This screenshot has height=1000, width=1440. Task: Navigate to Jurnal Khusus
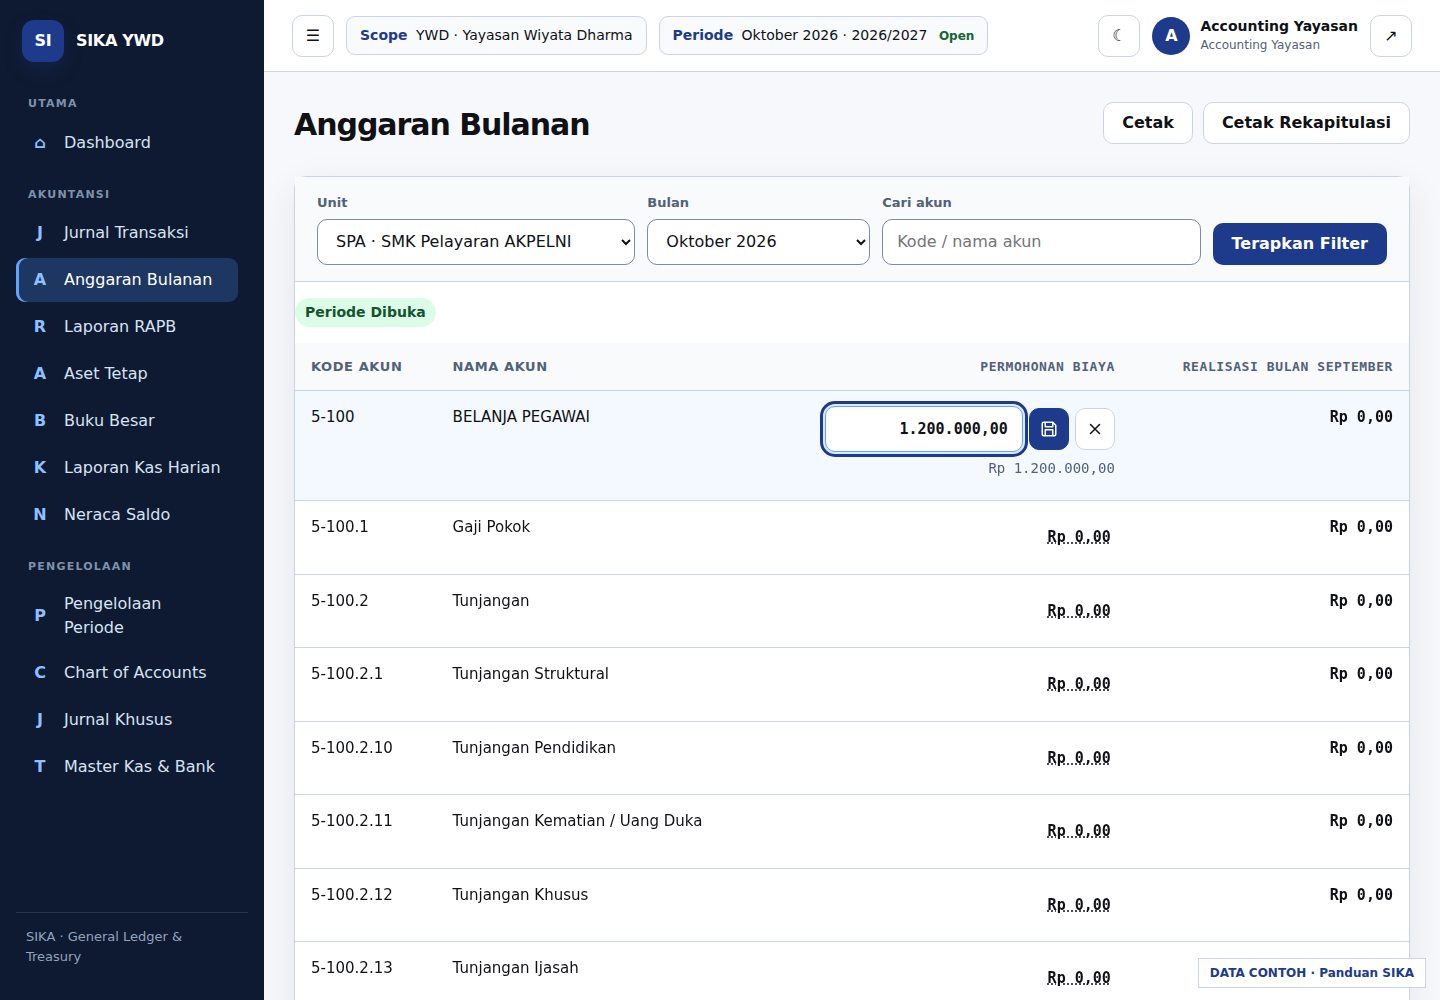127,720
